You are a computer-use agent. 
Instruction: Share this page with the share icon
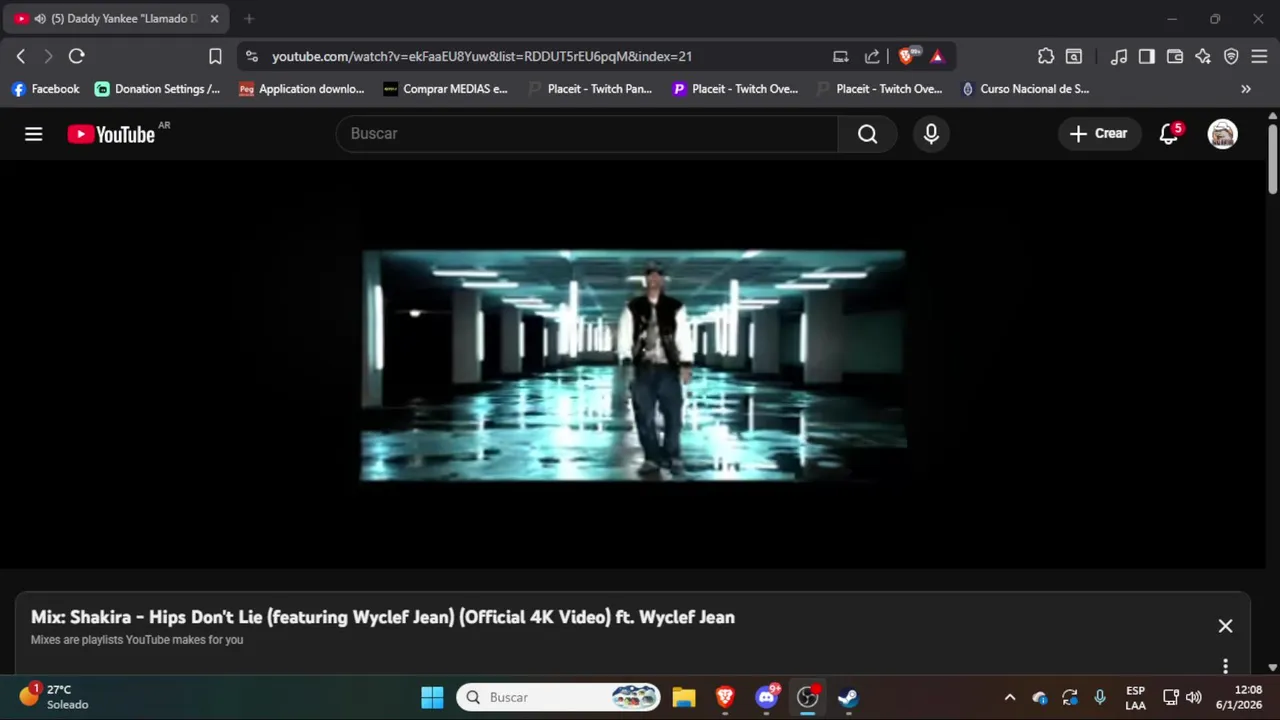872,57
